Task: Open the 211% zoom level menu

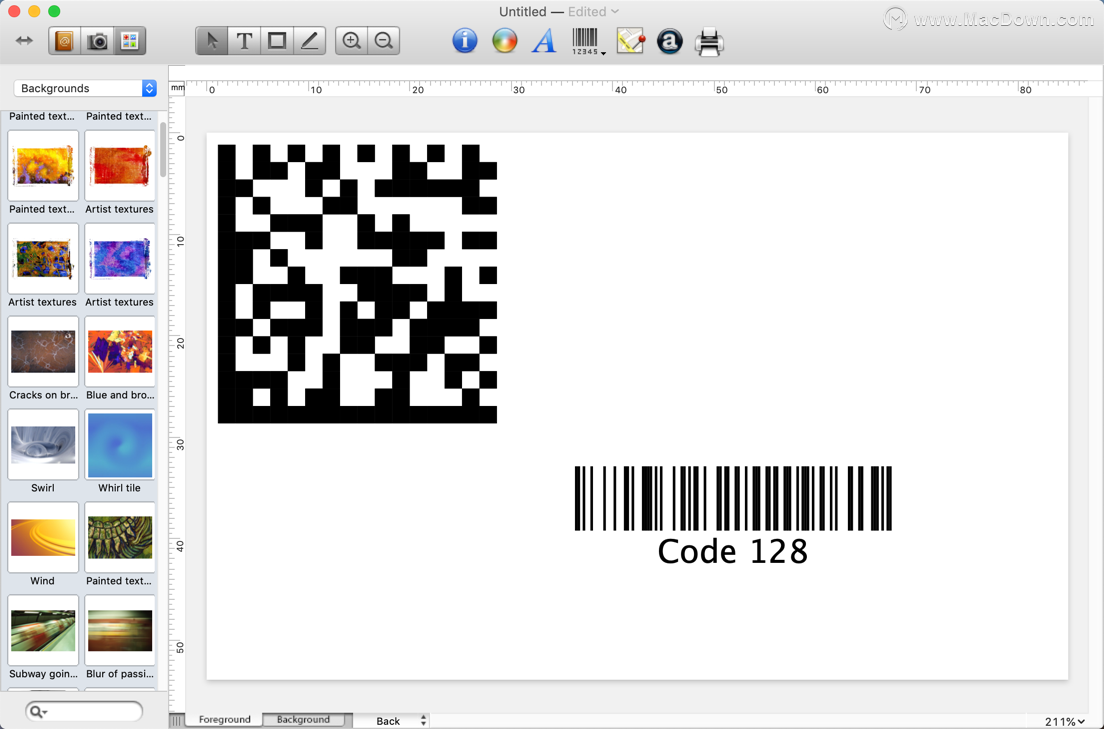Action: click(1065, 721)
